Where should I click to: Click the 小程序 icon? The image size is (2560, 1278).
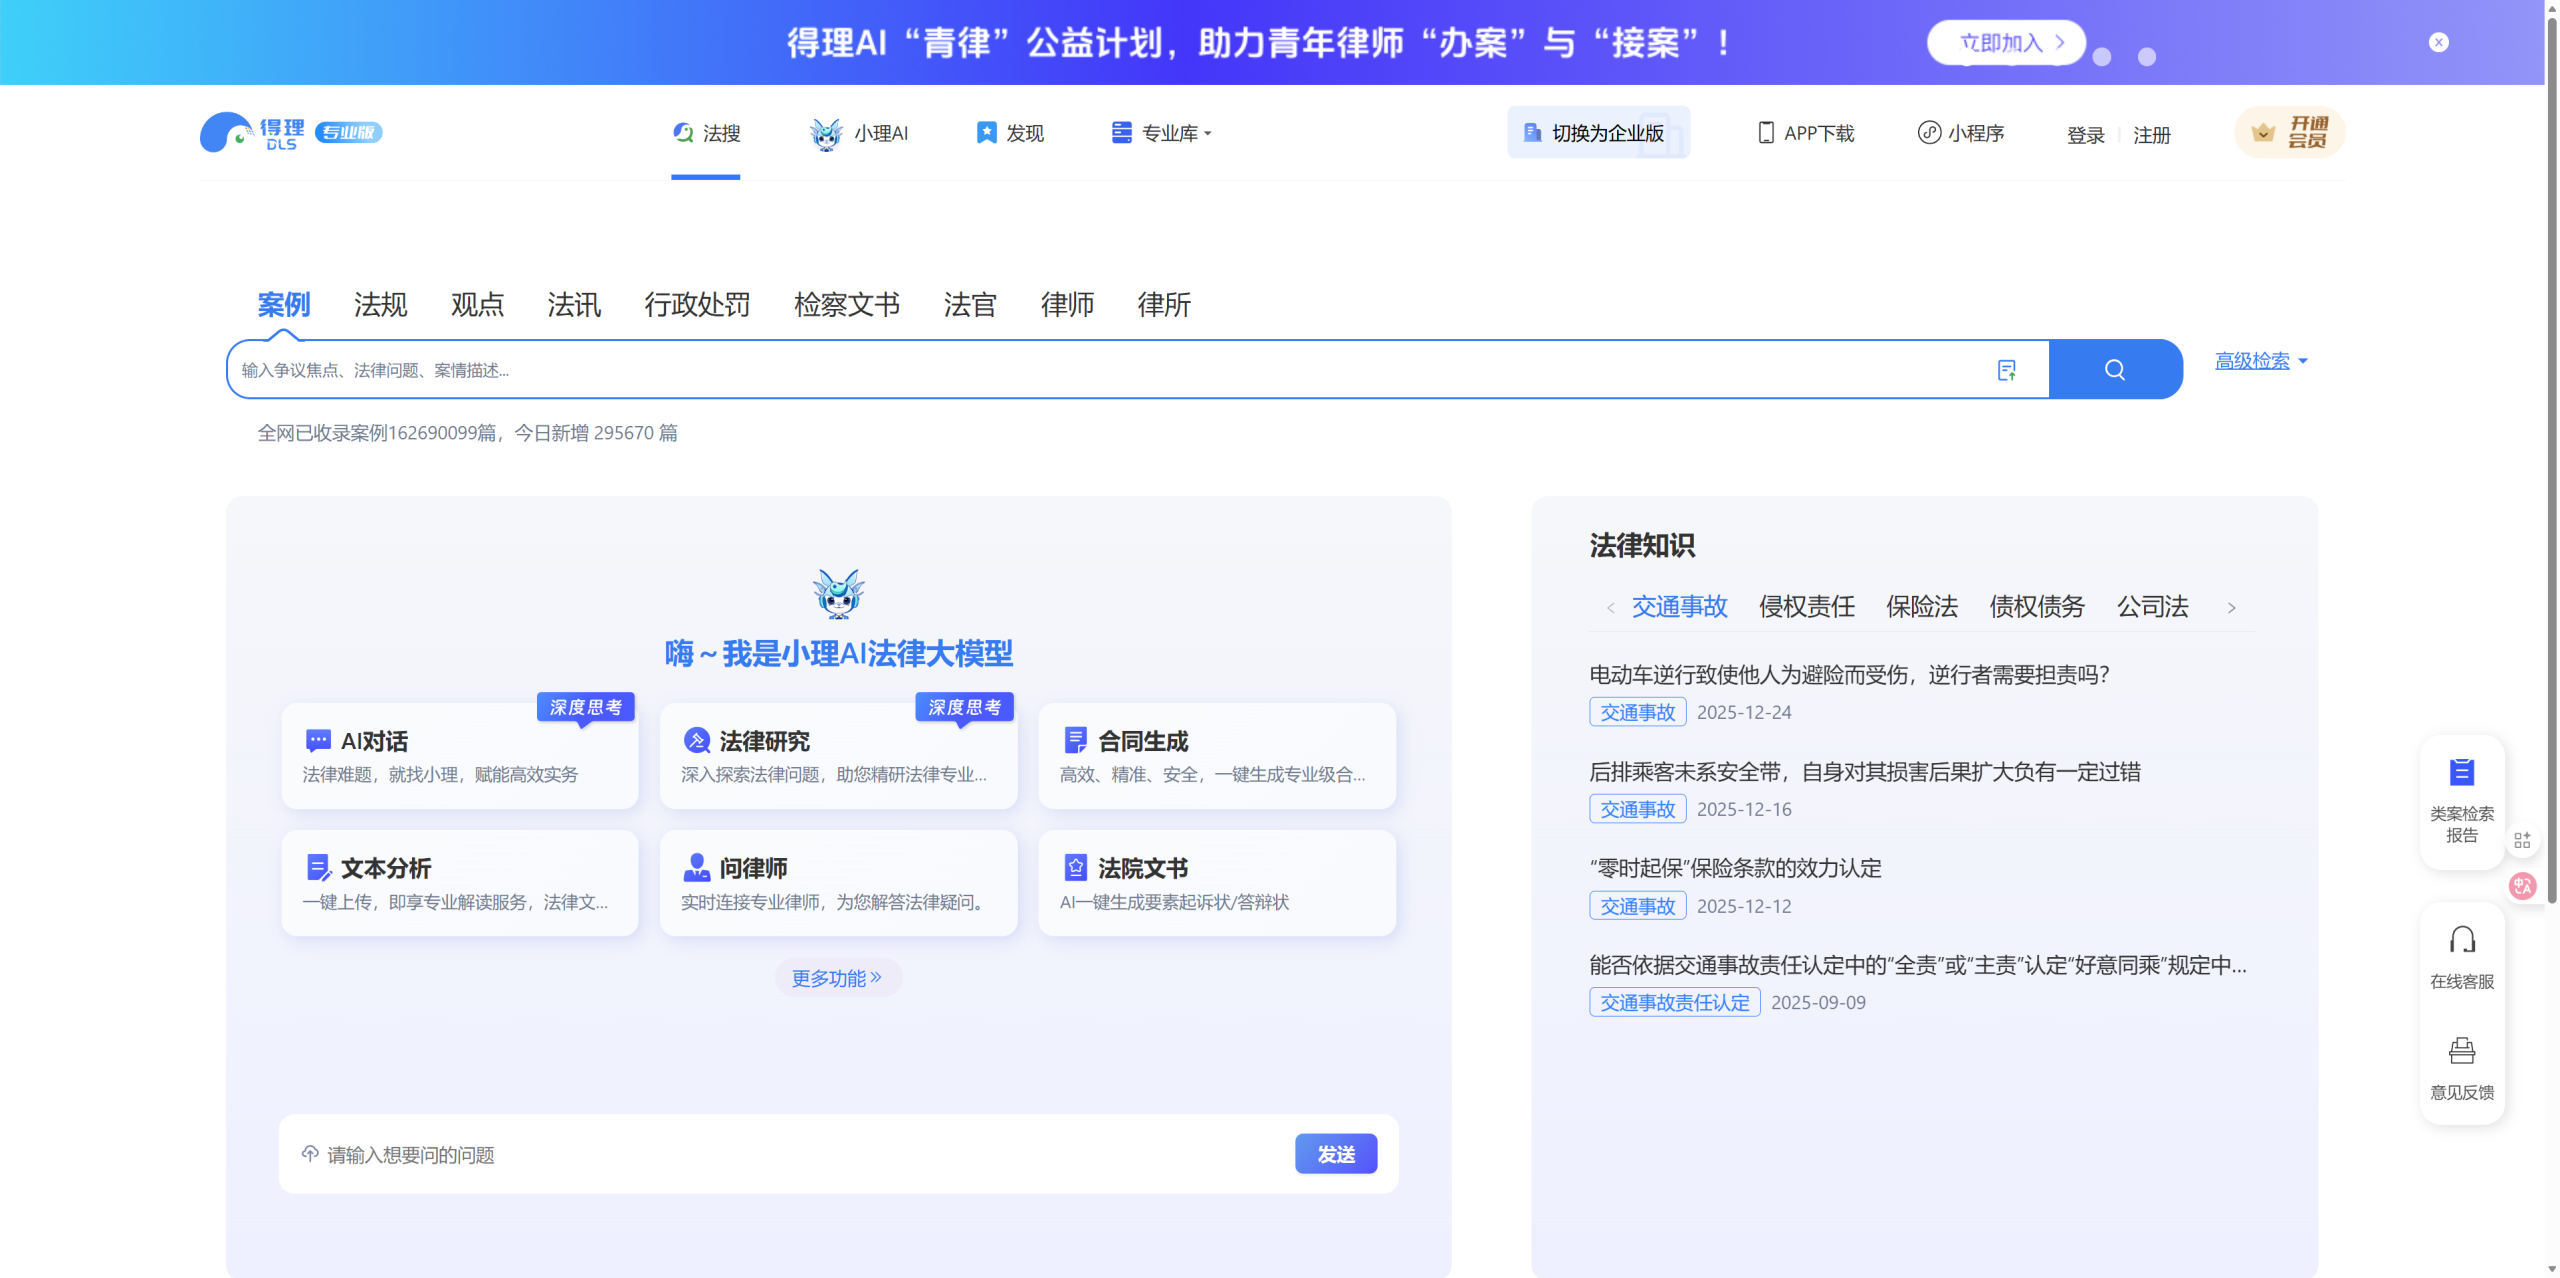(x=1929, y=132)
